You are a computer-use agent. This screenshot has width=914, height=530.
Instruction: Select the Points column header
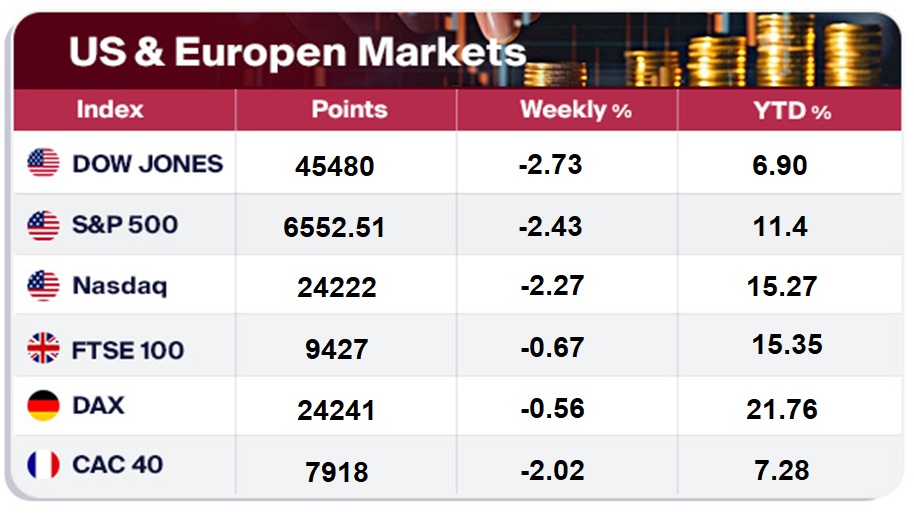point(349,110)
